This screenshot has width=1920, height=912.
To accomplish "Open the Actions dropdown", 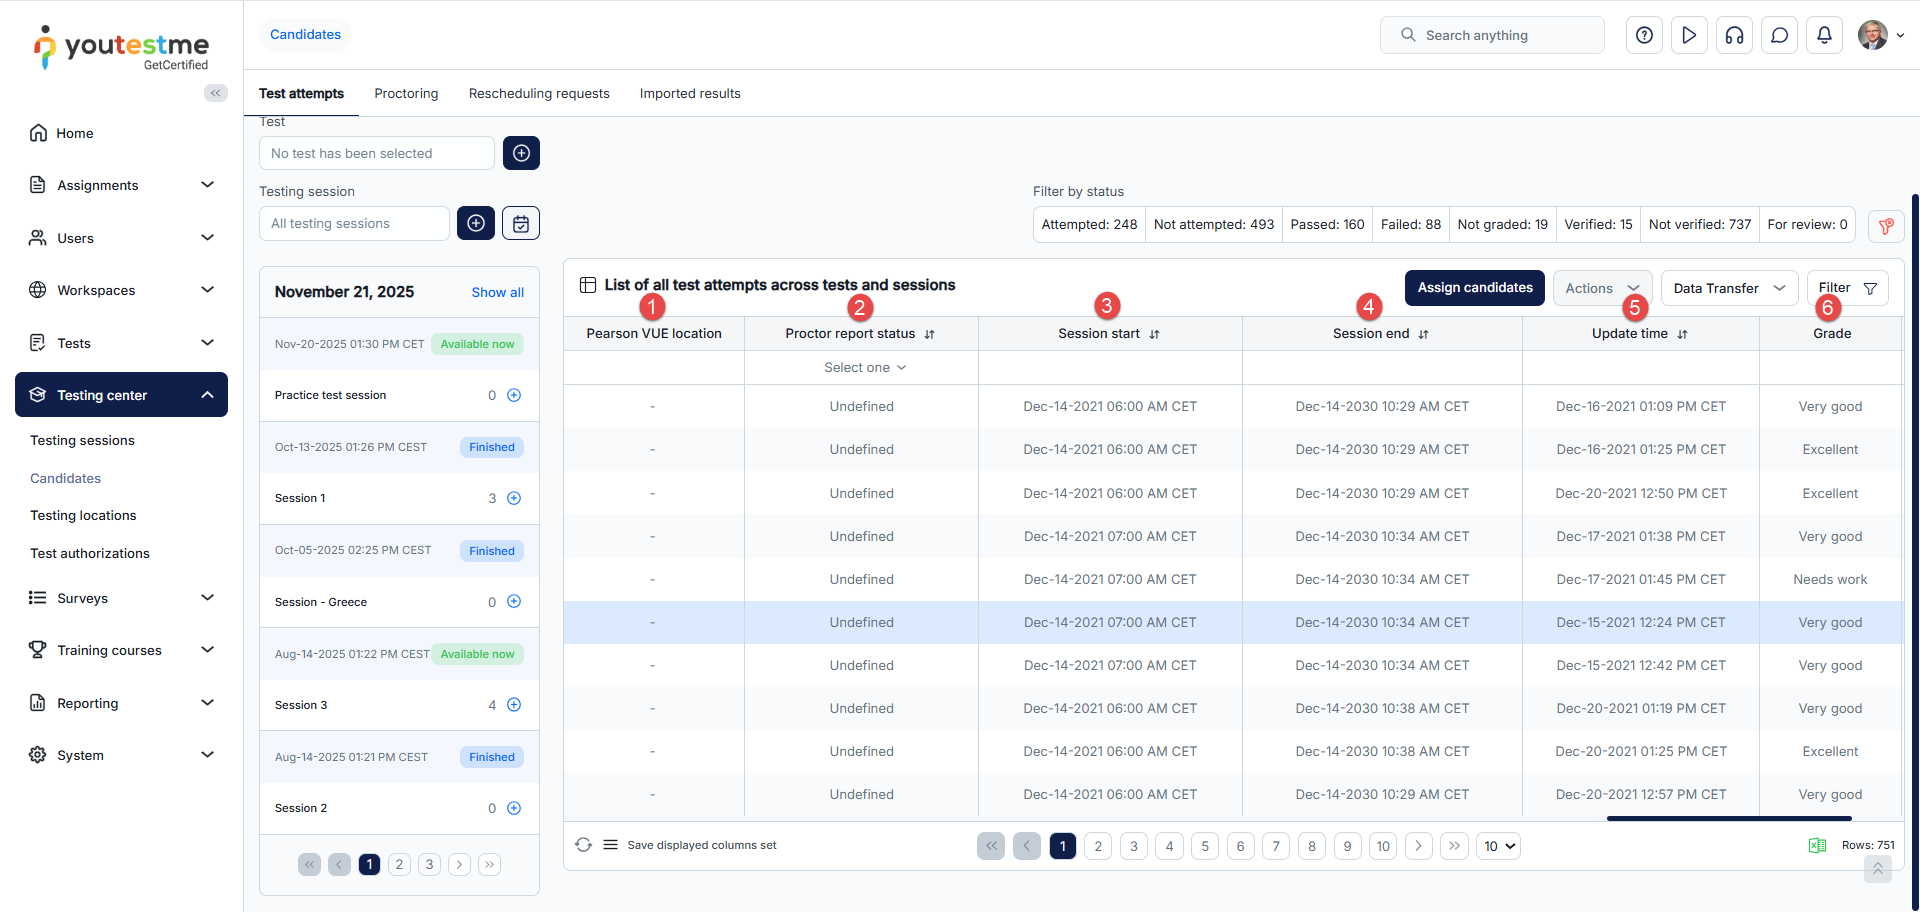I will pyautogui.click(x=1601, y=288).
